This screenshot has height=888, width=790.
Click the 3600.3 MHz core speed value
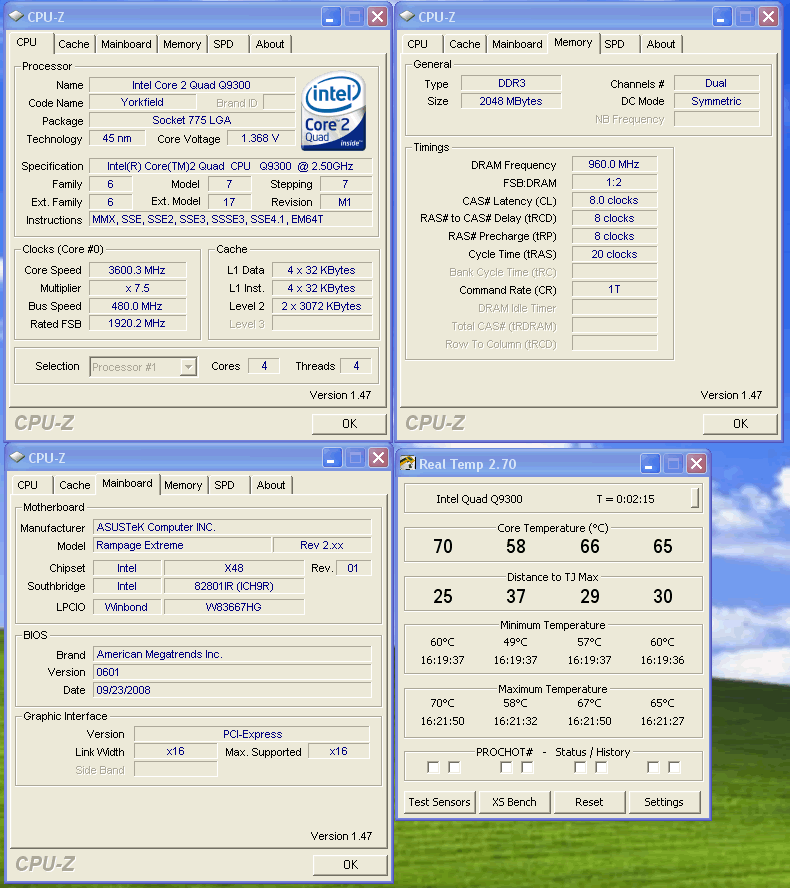(138, 270)
